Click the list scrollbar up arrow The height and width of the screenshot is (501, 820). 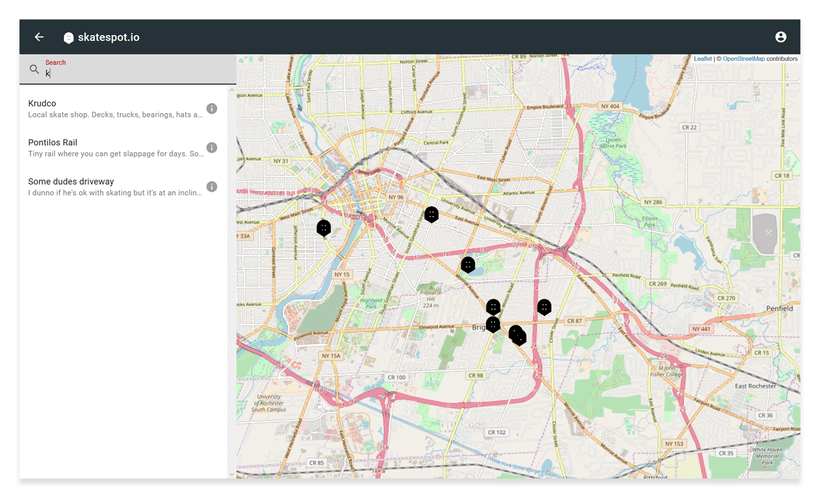[x=232, y=90]
